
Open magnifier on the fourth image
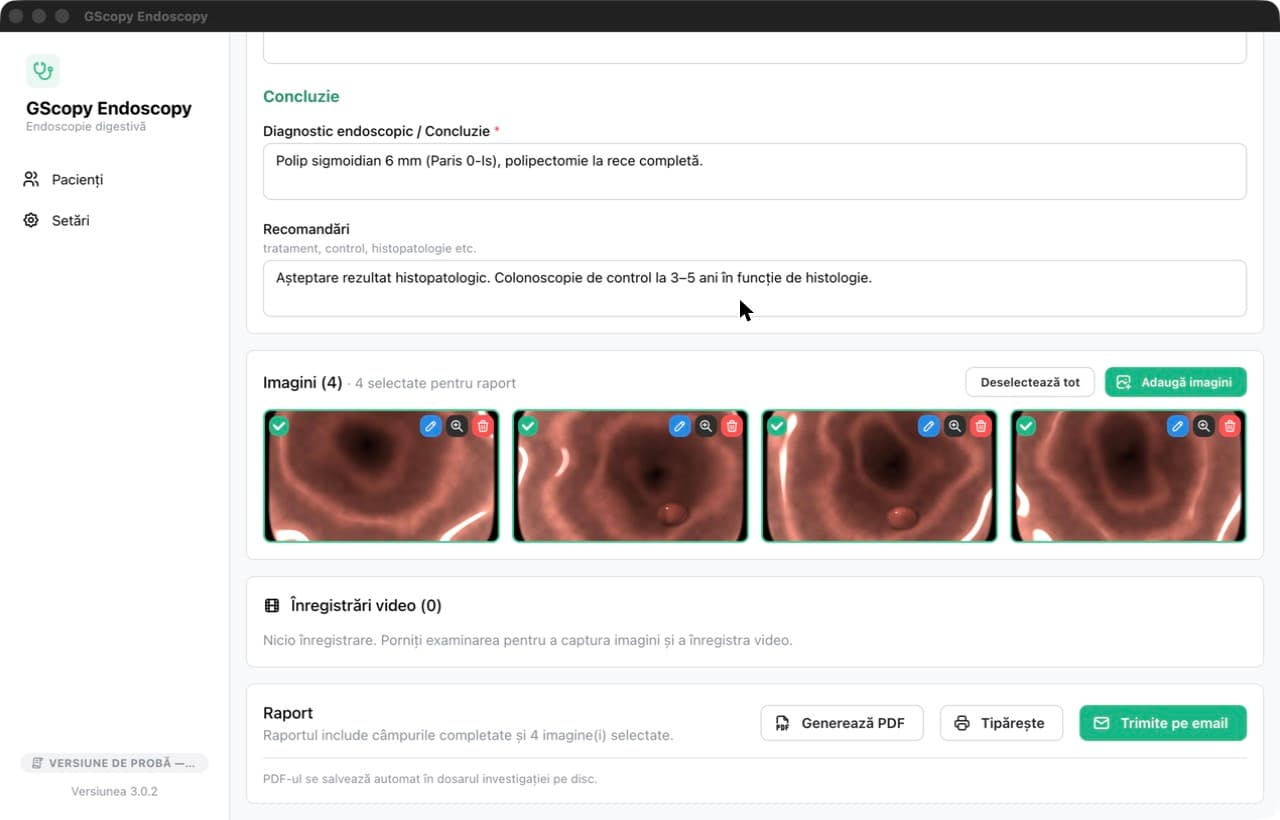(x=1204, y=426)
